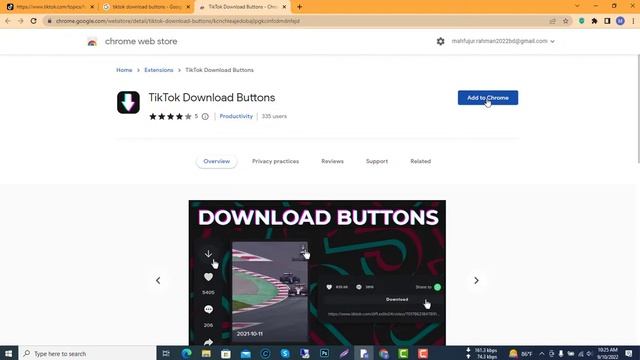Close the tiktok.com browser tab
The width and height of the screenshot is (640, 360).
tap(92, 7)
